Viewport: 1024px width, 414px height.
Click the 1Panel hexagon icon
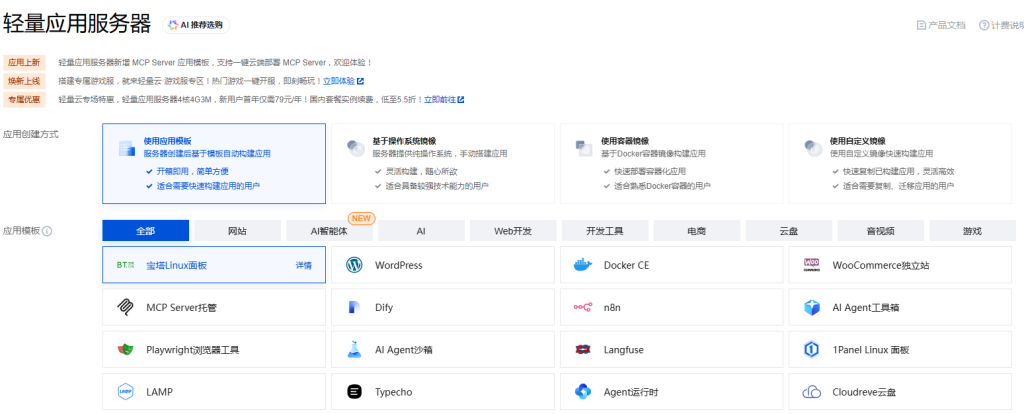point(812,349)
